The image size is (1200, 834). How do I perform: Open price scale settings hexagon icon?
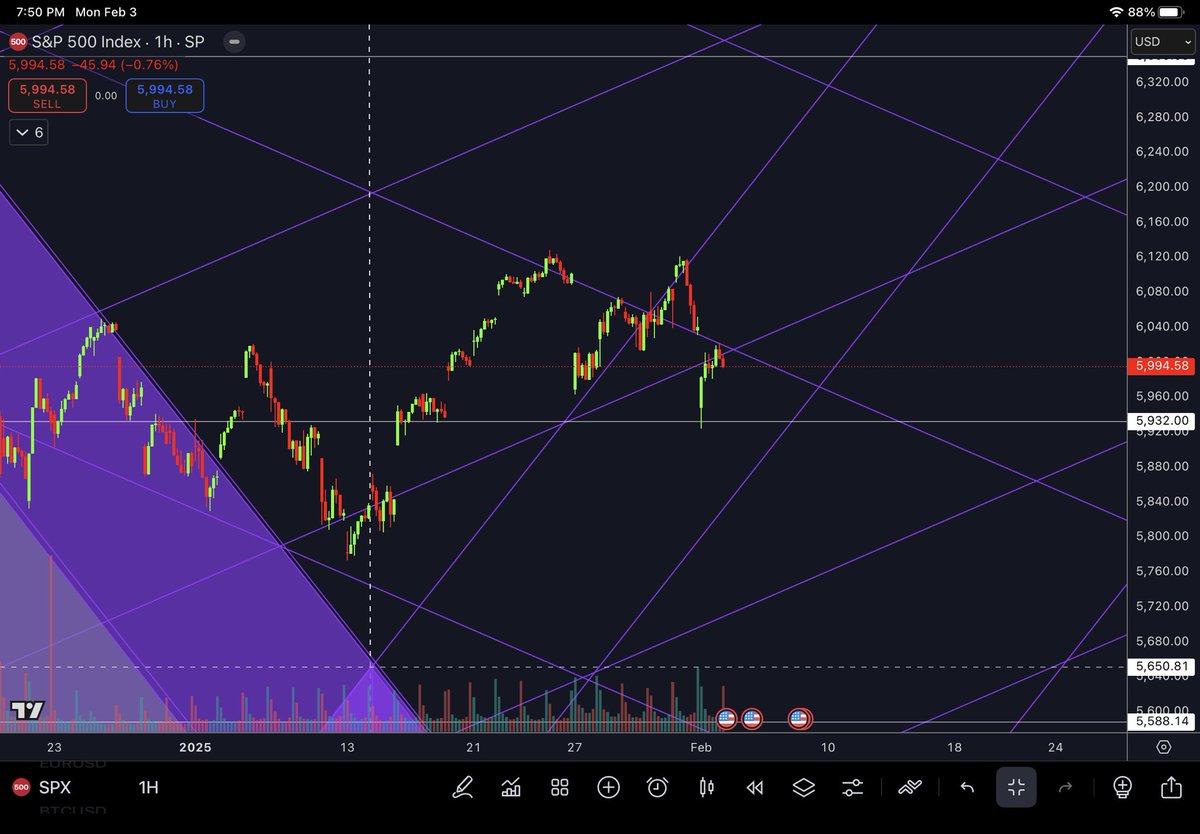[1164, 747]
